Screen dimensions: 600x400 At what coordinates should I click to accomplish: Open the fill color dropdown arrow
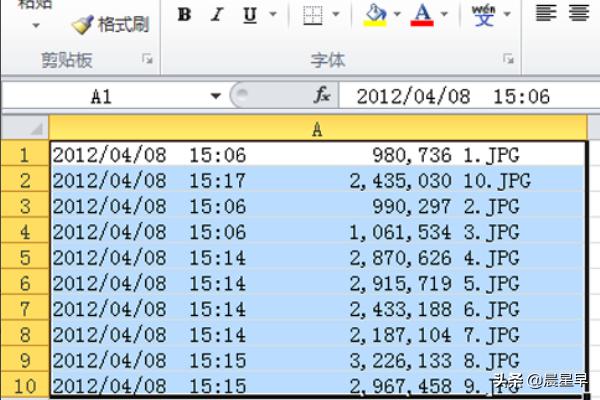(x=397, y=15)
